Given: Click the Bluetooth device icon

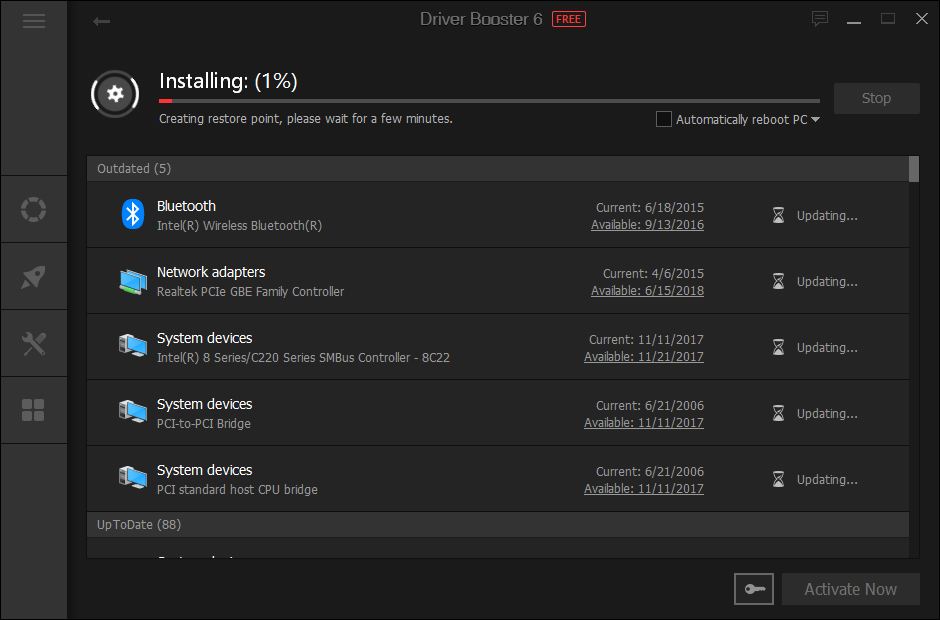Looking at the screenshot, I should point(132,214).
